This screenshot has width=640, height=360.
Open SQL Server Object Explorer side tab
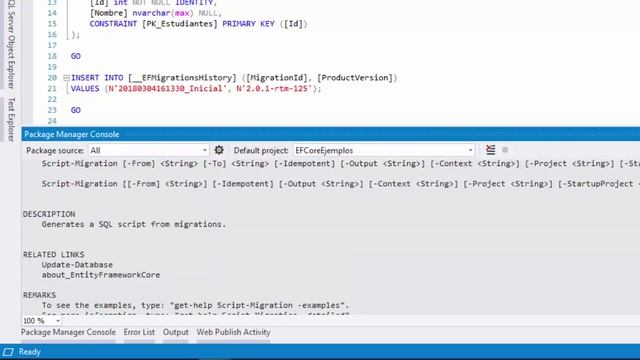(x=11, y=44)
